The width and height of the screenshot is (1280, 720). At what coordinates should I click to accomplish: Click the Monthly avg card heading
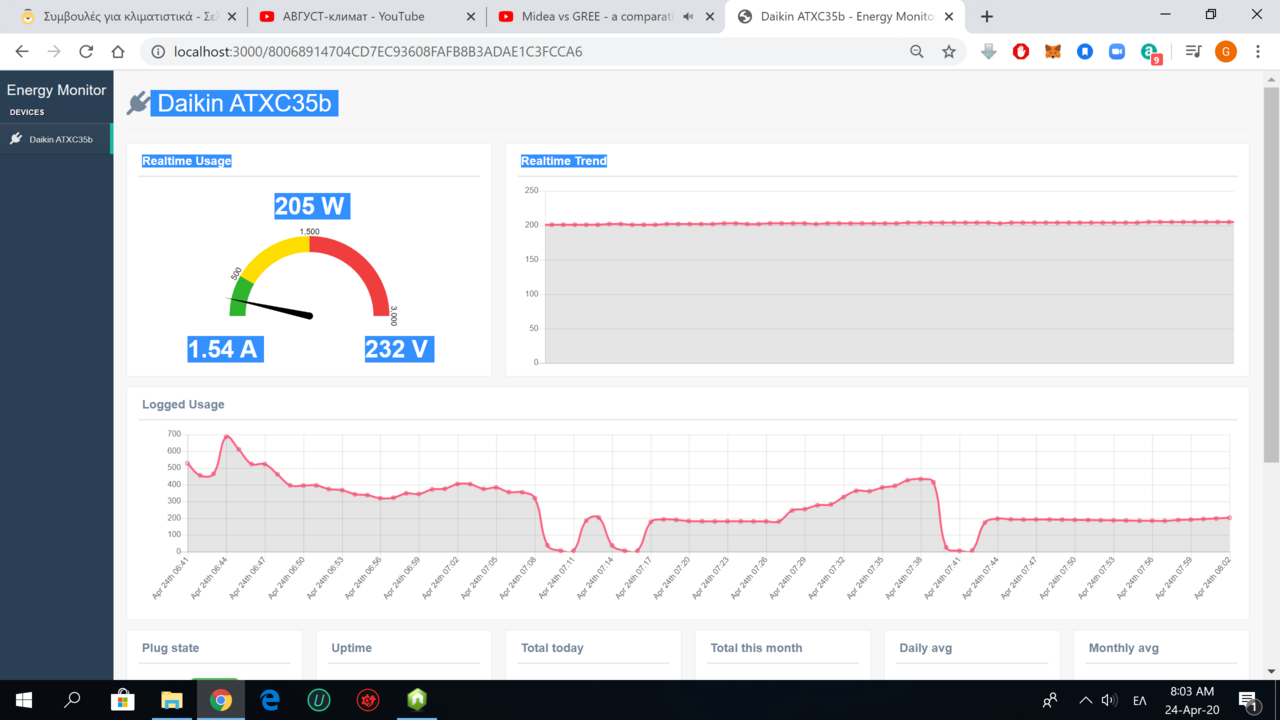point(1124,648)
